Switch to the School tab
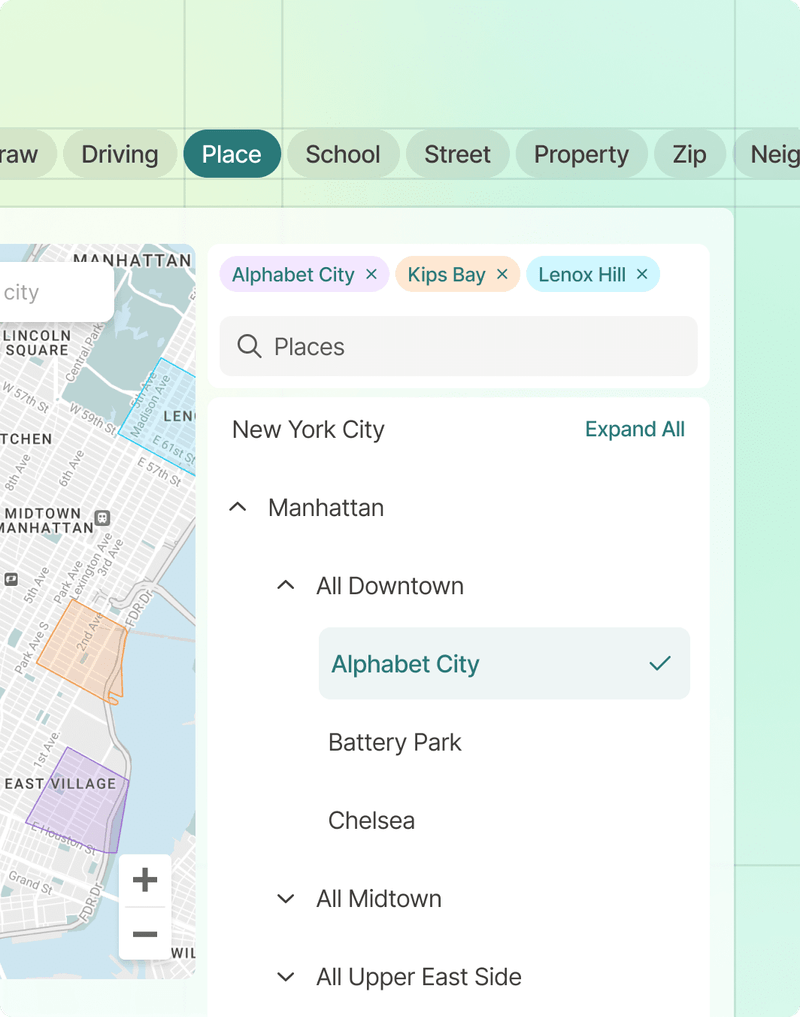Image resolution: width=800 pixels, height=1017 pixels. click(x=343, y=154)
